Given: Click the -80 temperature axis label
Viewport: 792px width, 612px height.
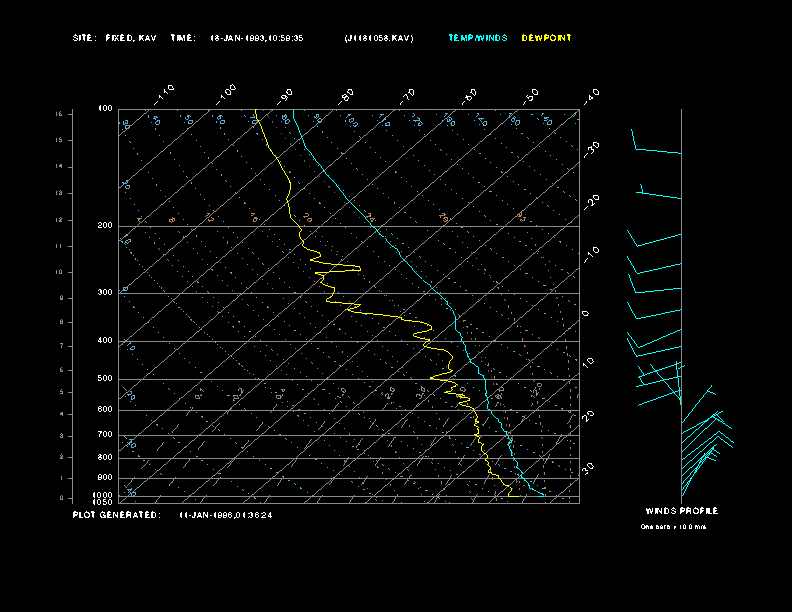Looking at the screenshot, I should point(346,96).
